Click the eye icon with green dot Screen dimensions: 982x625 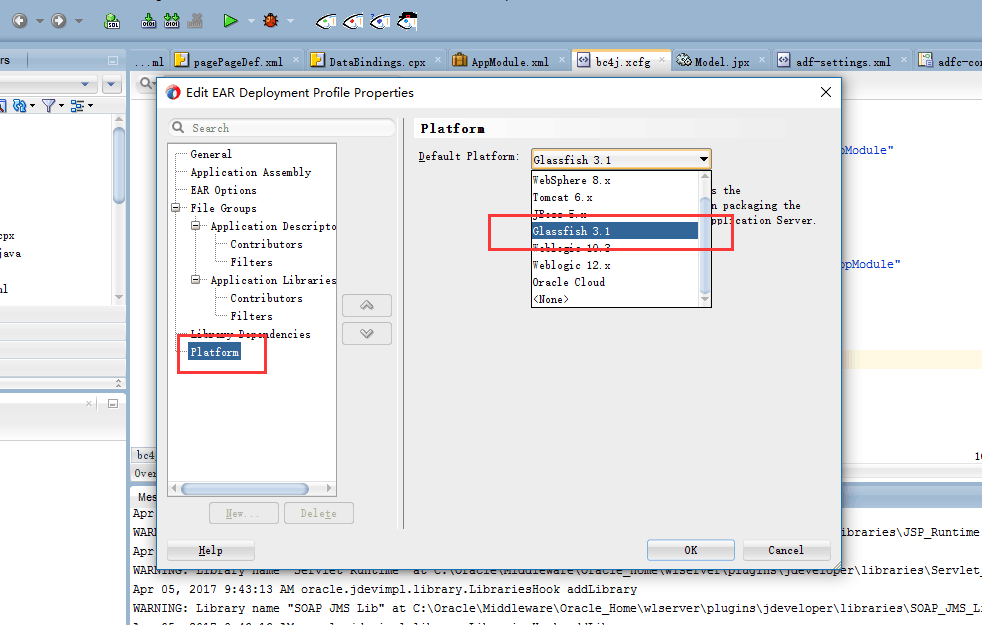(x=326, y=22)
